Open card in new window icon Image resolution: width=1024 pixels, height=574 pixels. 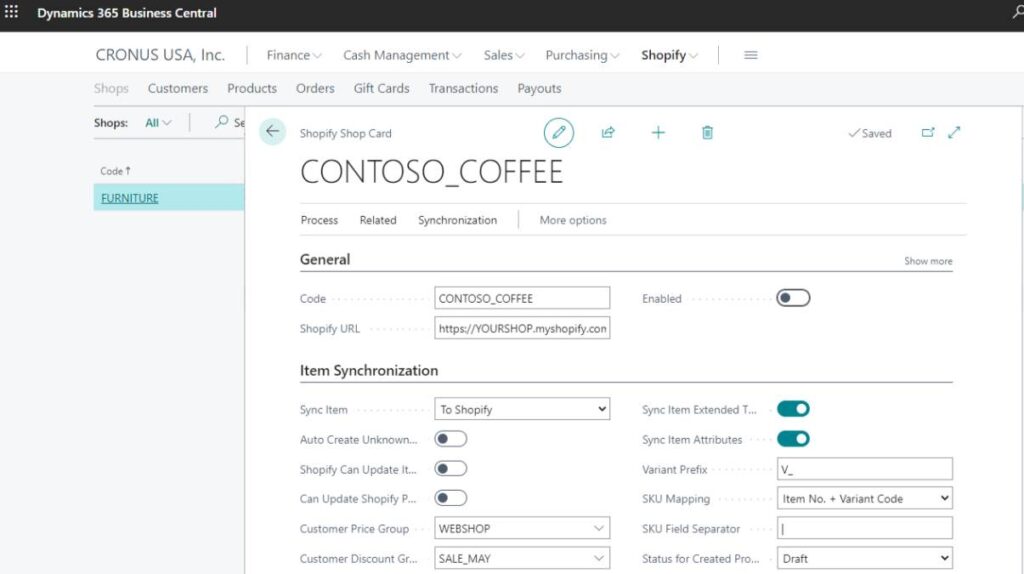coord(928,132)
